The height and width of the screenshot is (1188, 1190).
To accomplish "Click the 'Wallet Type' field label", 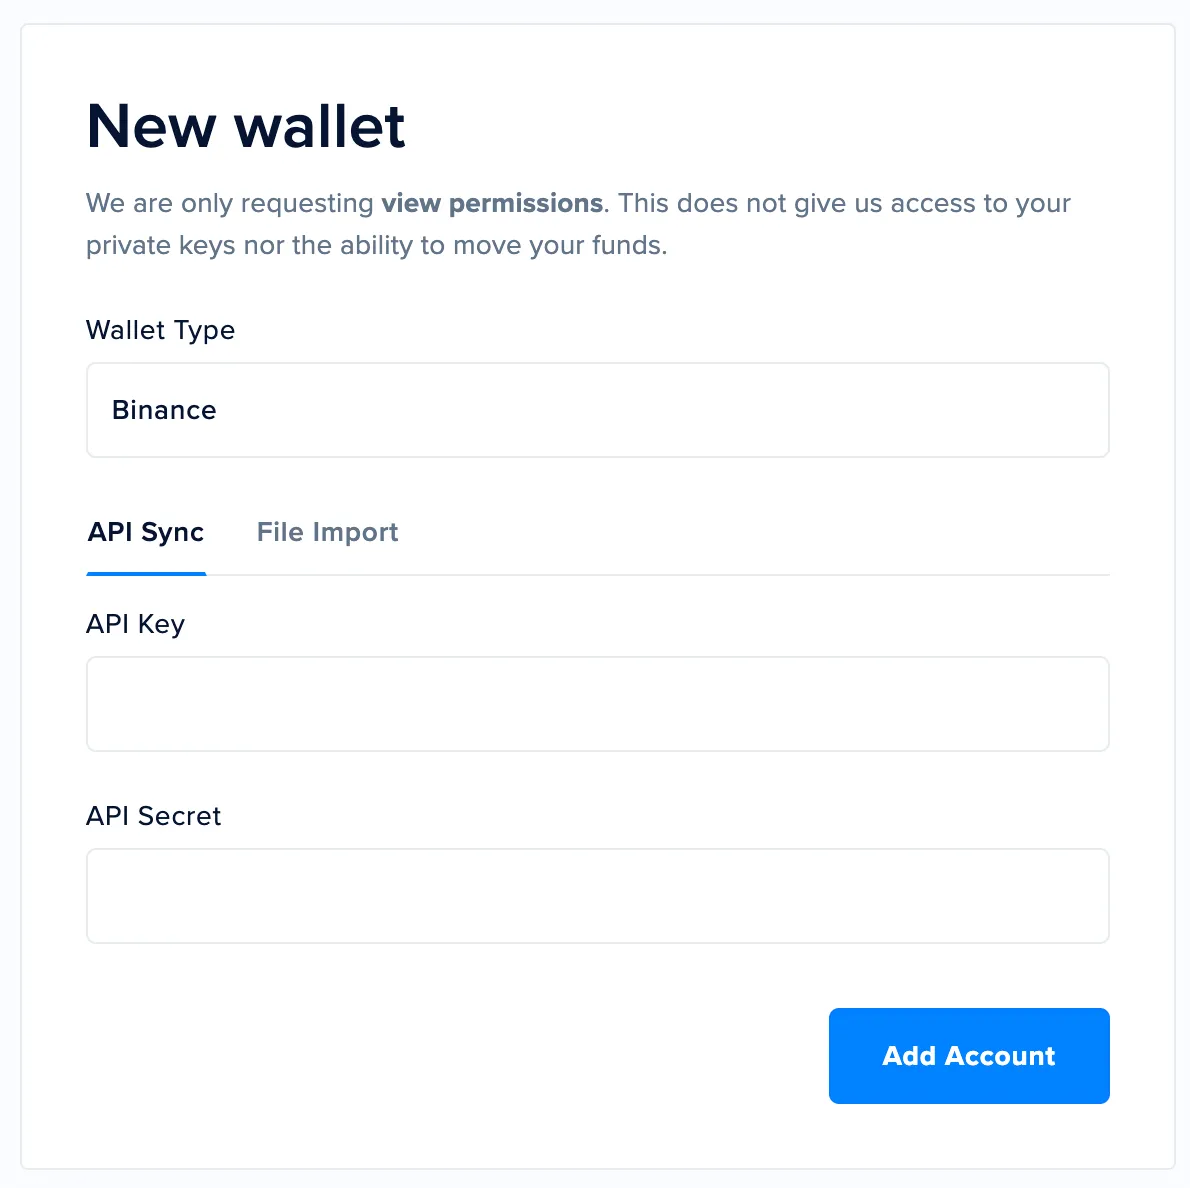I will point(160,330).
